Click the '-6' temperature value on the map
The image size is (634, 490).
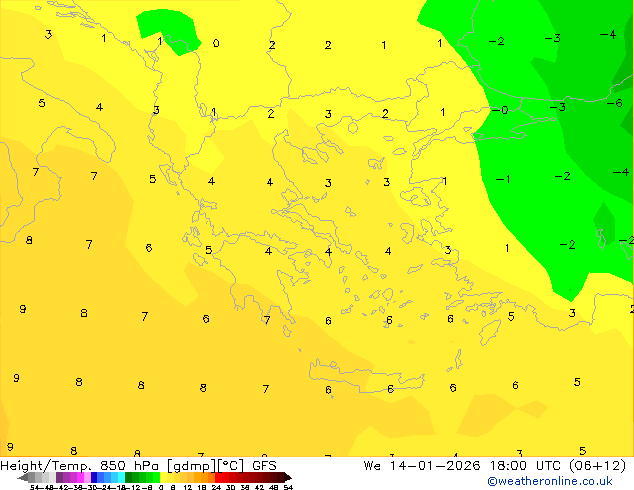pyautogui.click(x=615, y=103)
